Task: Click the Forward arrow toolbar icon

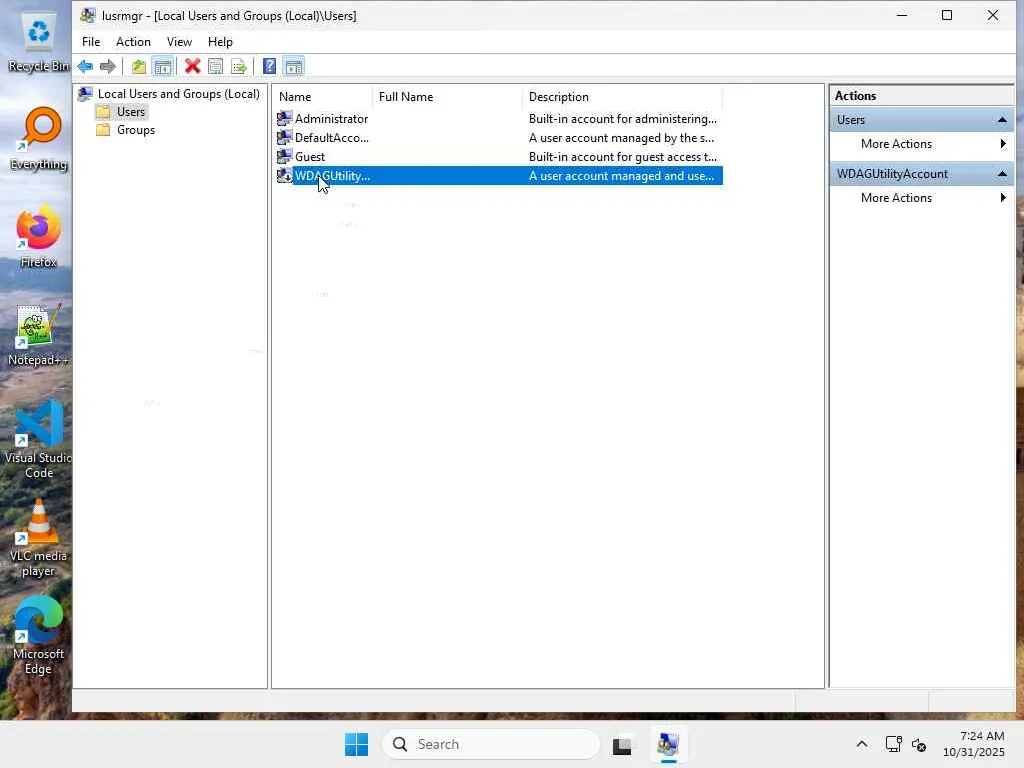Action: [108, 66]
